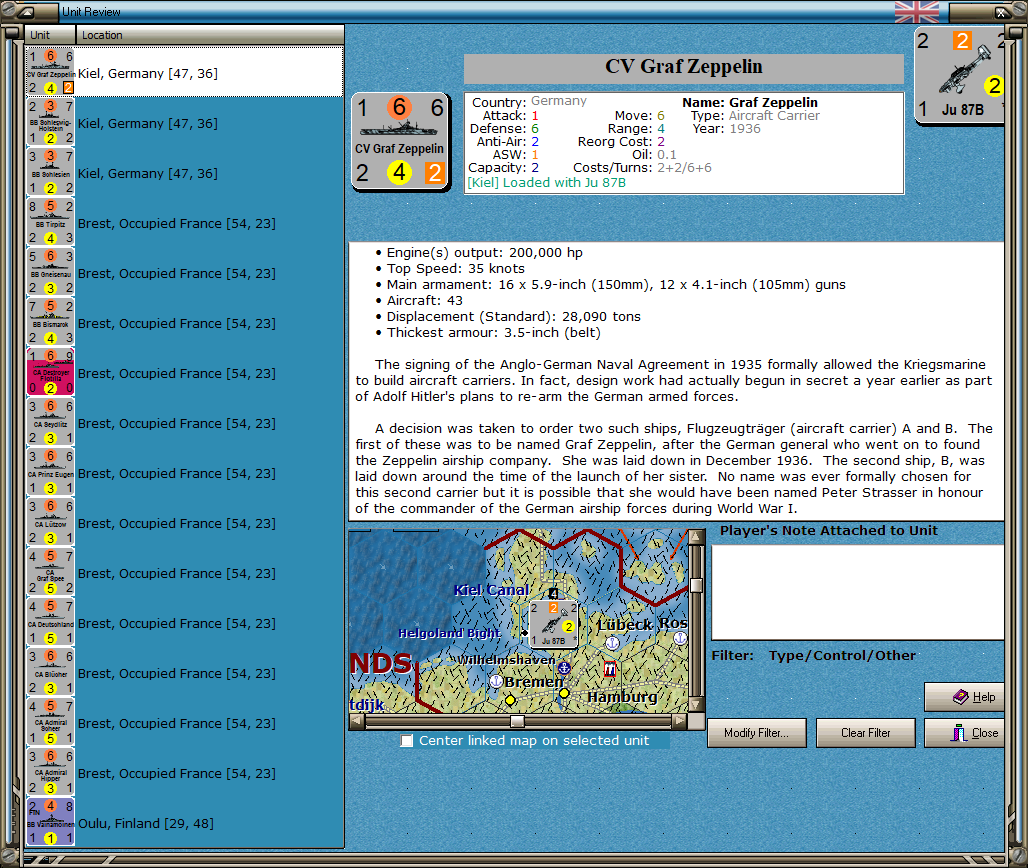1028x868 pixels.
Task: Open Help for Unit Review
Action: pos(965,697)
